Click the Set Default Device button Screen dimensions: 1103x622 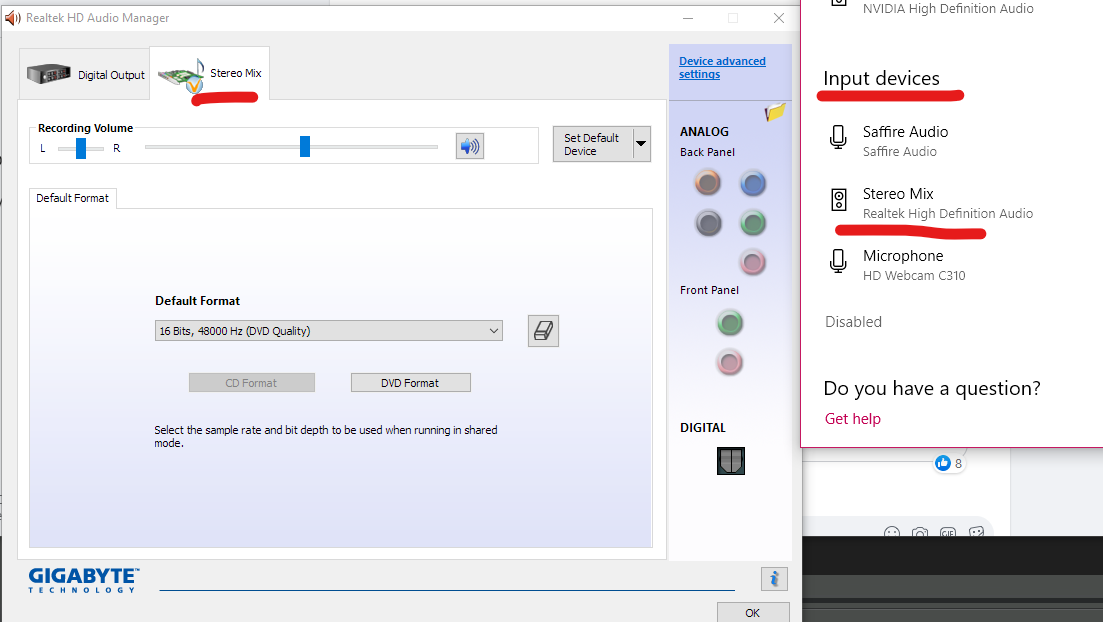click(x=593, y=144)
